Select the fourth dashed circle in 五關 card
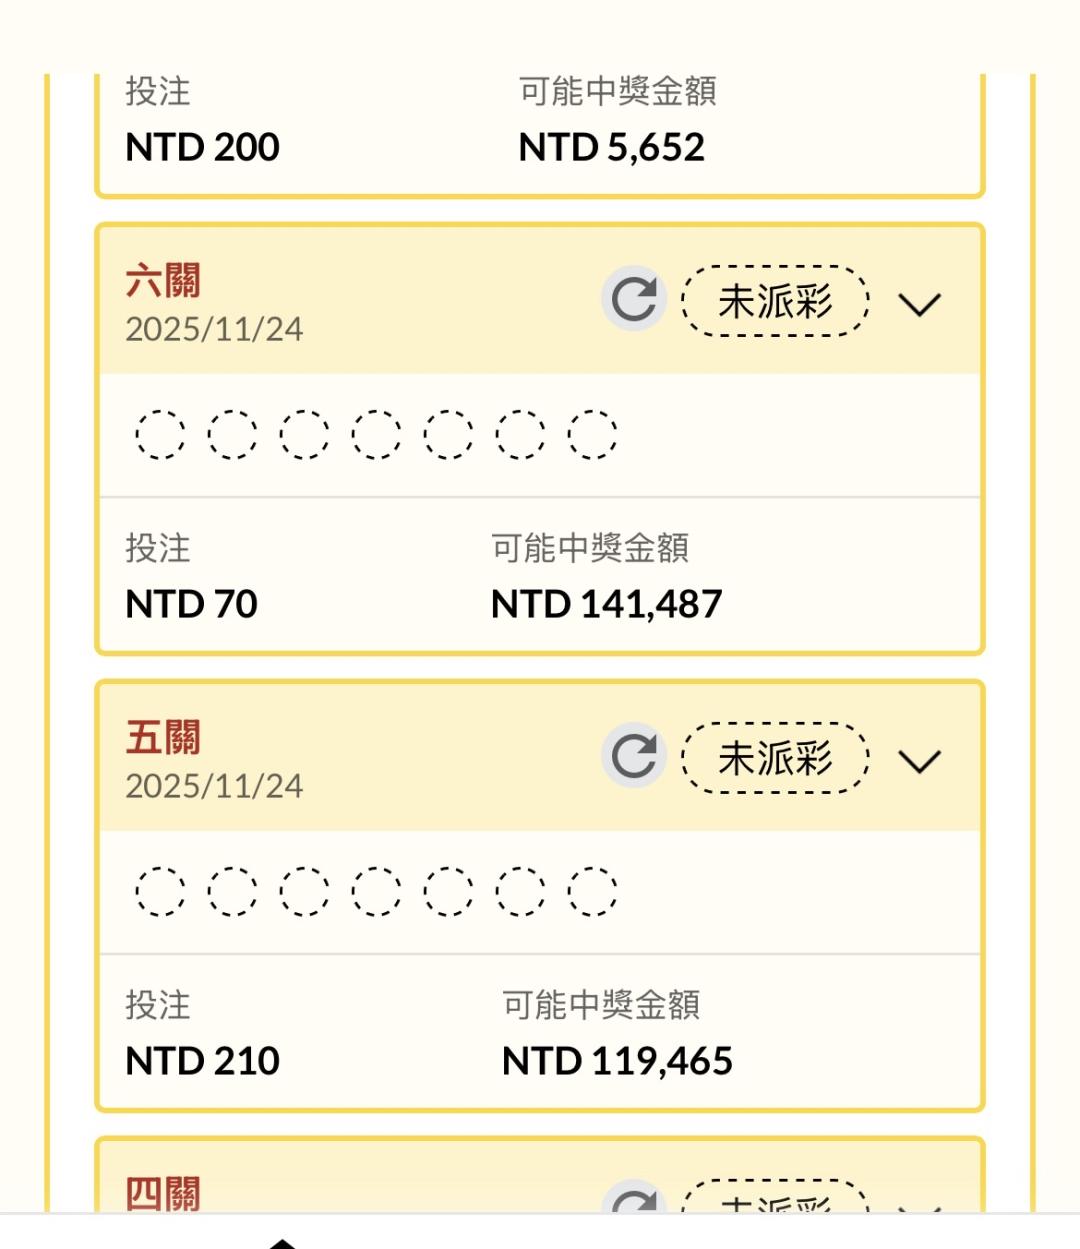The width and height of the screenshot is (1080, 1249). pyautogui.click(x=376, y=891)
